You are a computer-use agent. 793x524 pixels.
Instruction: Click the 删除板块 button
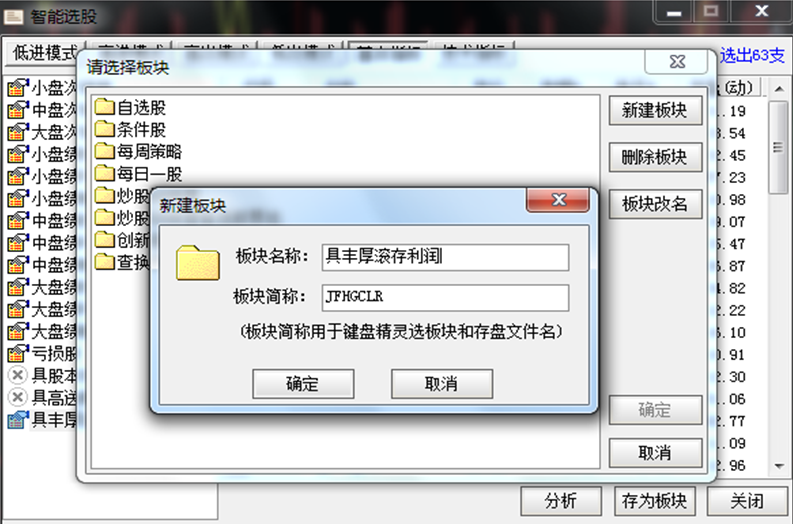pos(655,157)
